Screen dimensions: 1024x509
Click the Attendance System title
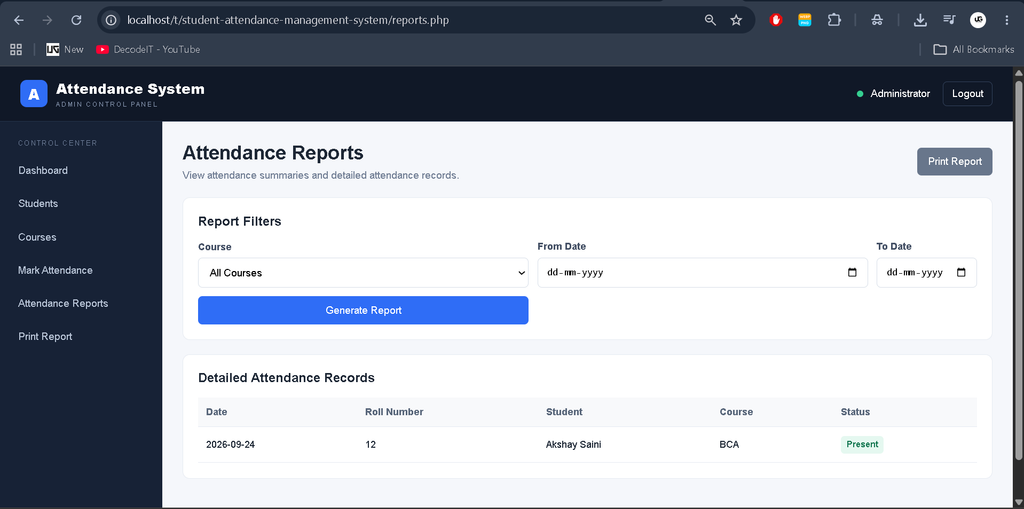(130, 89)
